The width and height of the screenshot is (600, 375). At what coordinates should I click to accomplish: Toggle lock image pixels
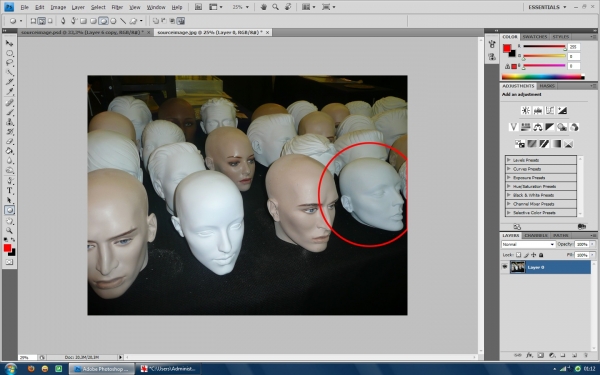[526, 255]
